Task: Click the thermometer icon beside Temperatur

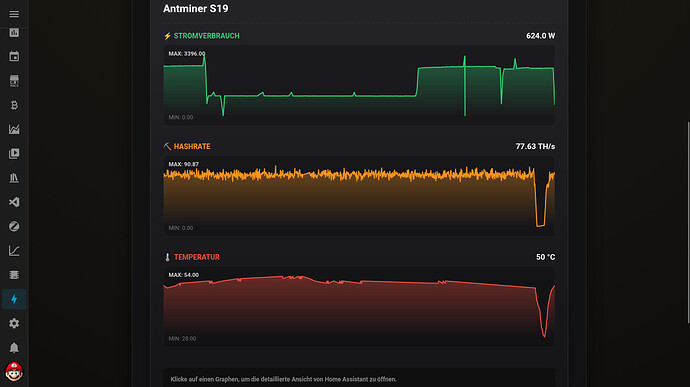Action: [x=167, y=257]
